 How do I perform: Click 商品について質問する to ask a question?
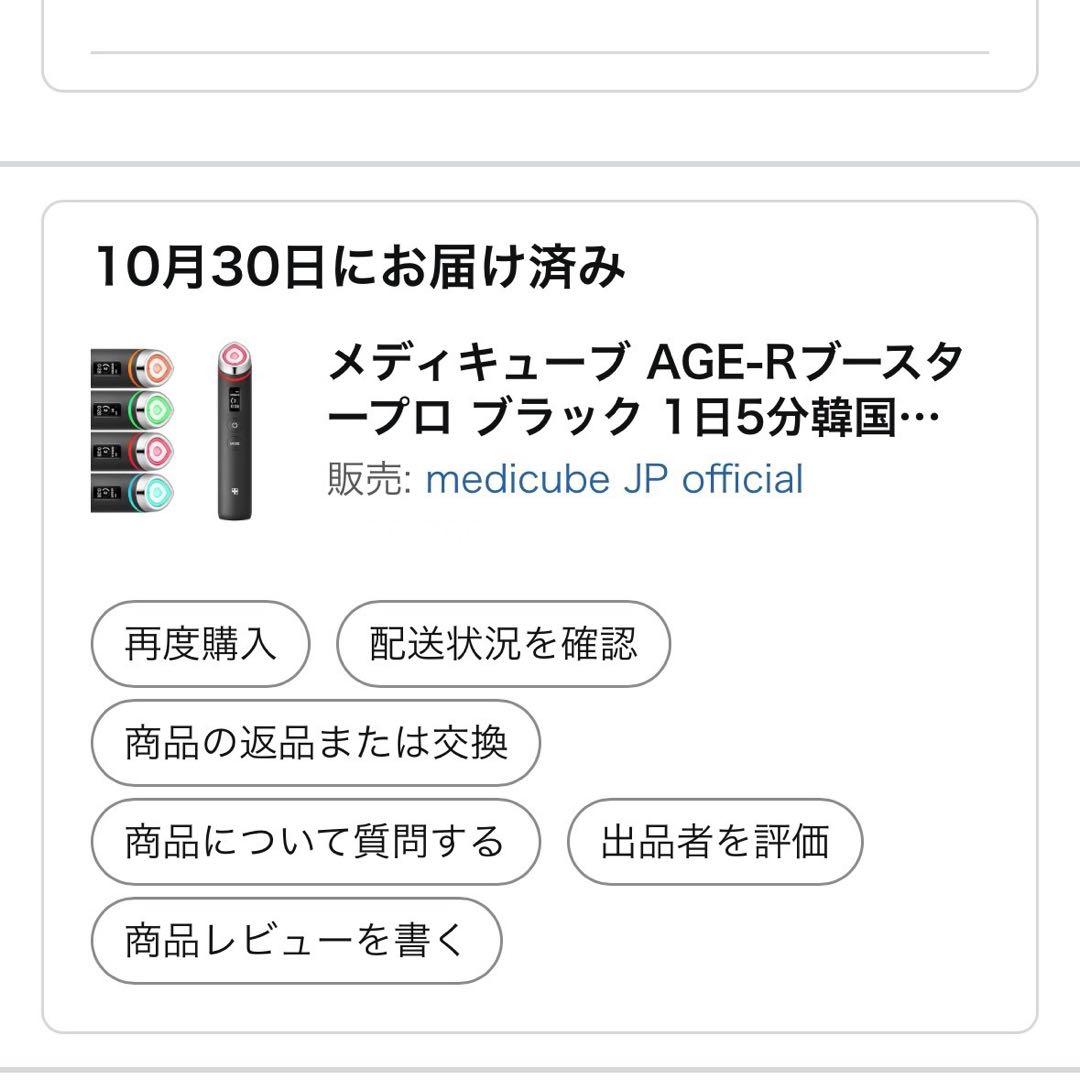click(x=314, y=841)
